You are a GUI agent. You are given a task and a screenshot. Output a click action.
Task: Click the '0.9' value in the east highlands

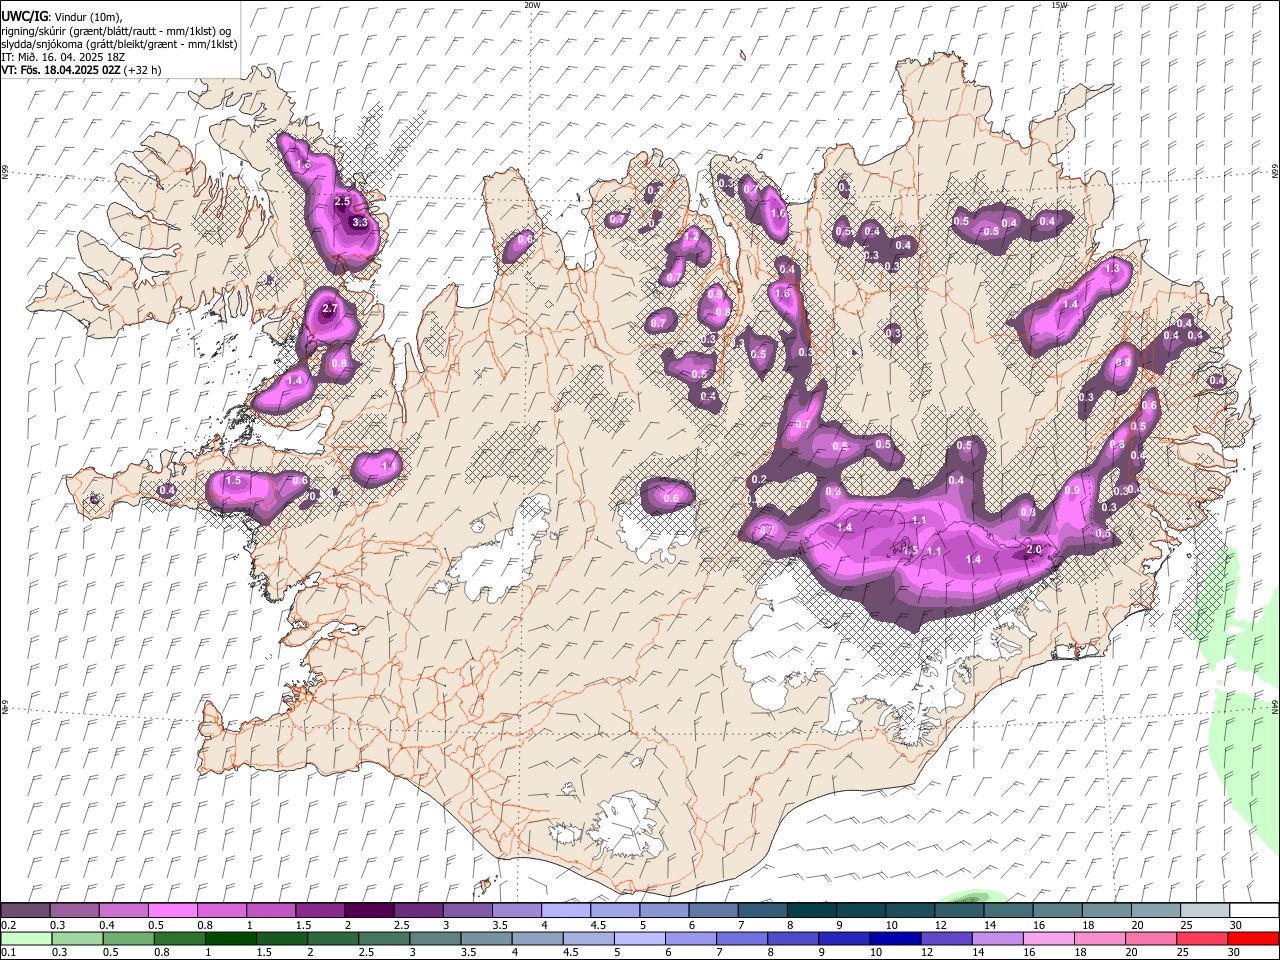coord(1073,490)
